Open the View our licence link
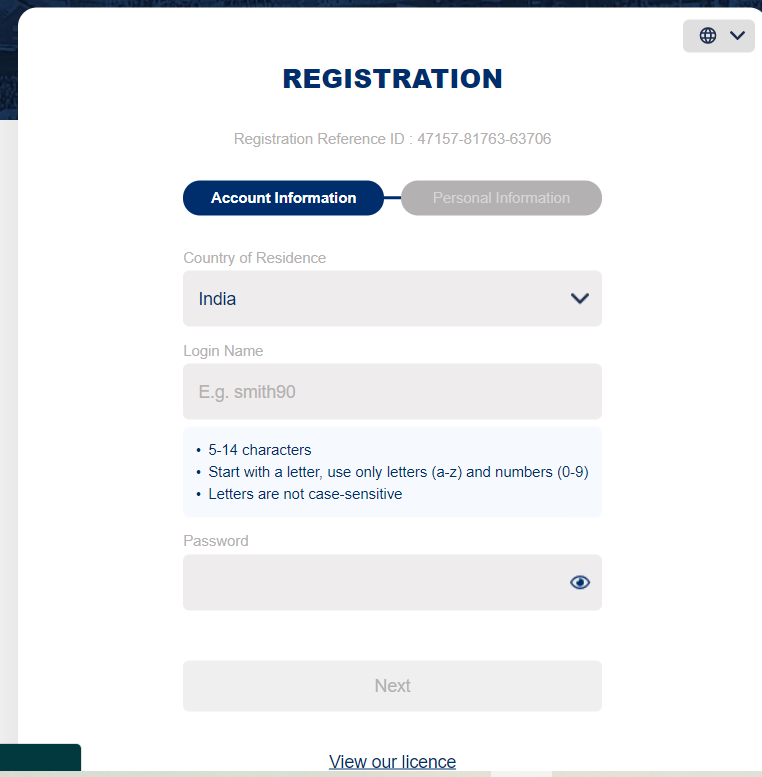Image resolution: width=762 pixels, height=777 pixels. point(392,762)
